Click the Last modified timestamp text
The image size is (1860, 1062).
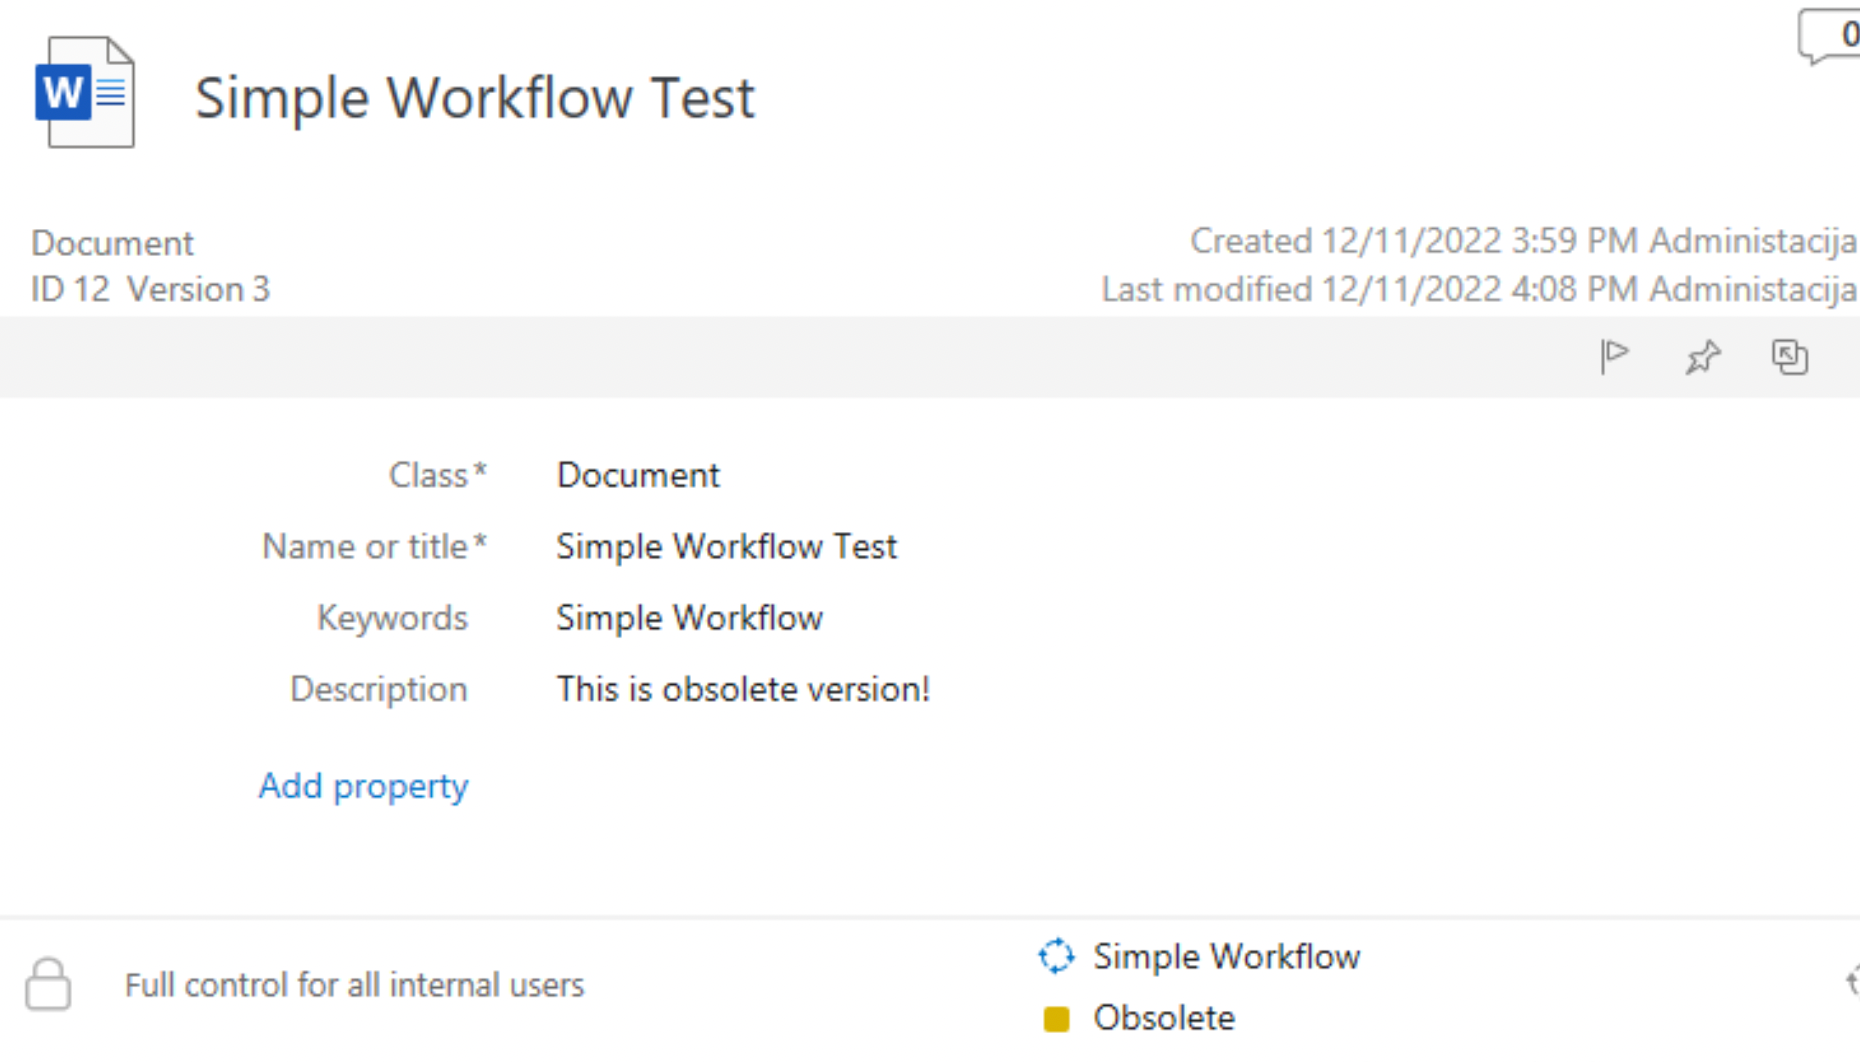[1479, 289]
